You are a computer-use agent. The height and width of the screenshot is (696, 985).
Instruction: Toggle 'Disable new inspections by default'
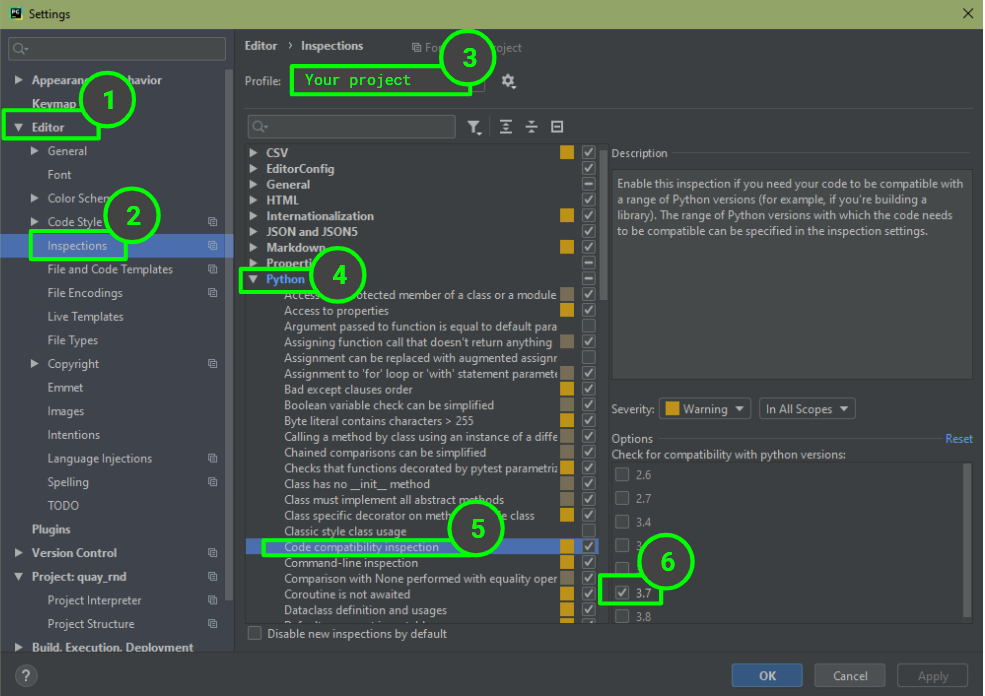(x=253, y=633)
